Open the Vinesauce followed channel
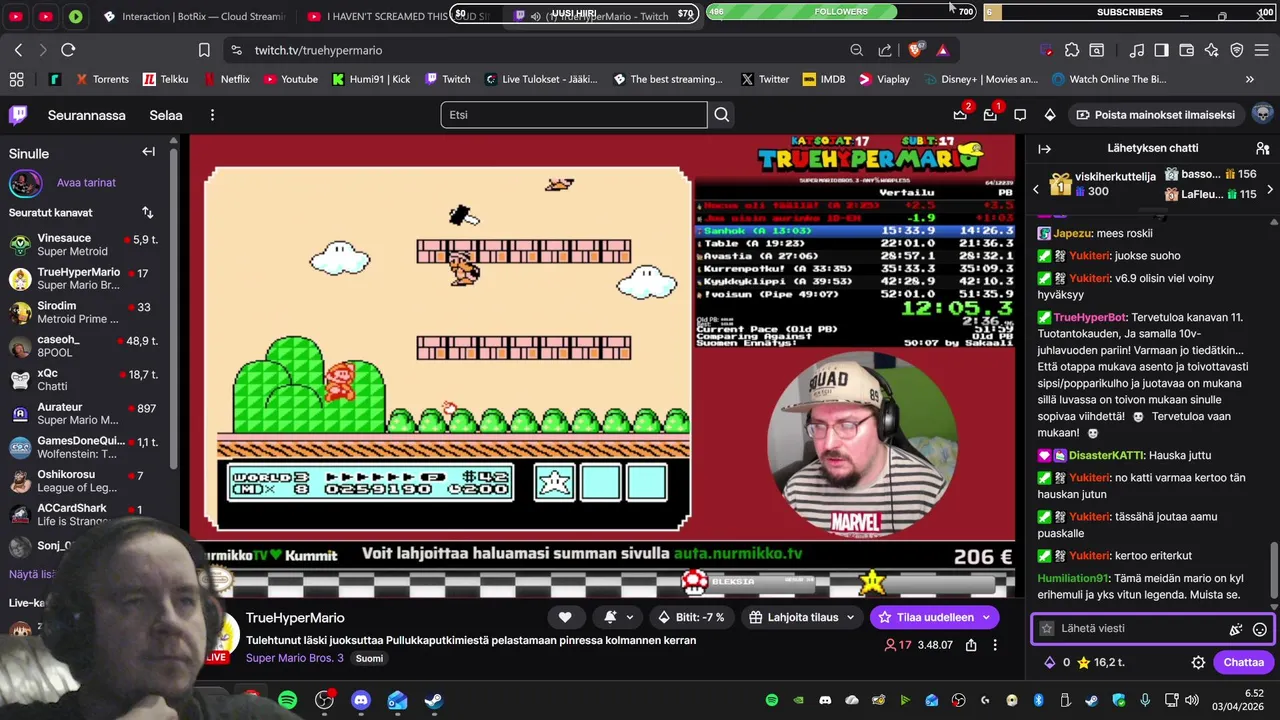 point(85,245)
